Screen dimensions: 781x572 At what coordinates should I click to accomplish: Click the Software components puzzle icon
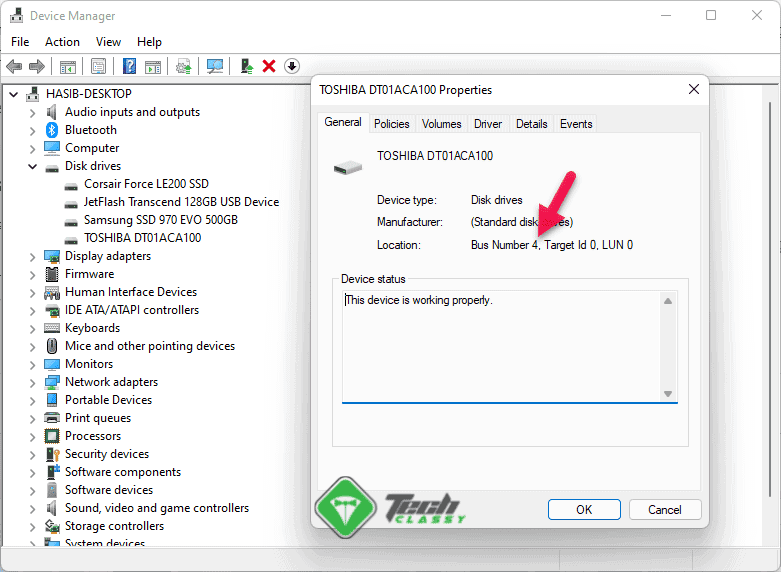(52, 472)
